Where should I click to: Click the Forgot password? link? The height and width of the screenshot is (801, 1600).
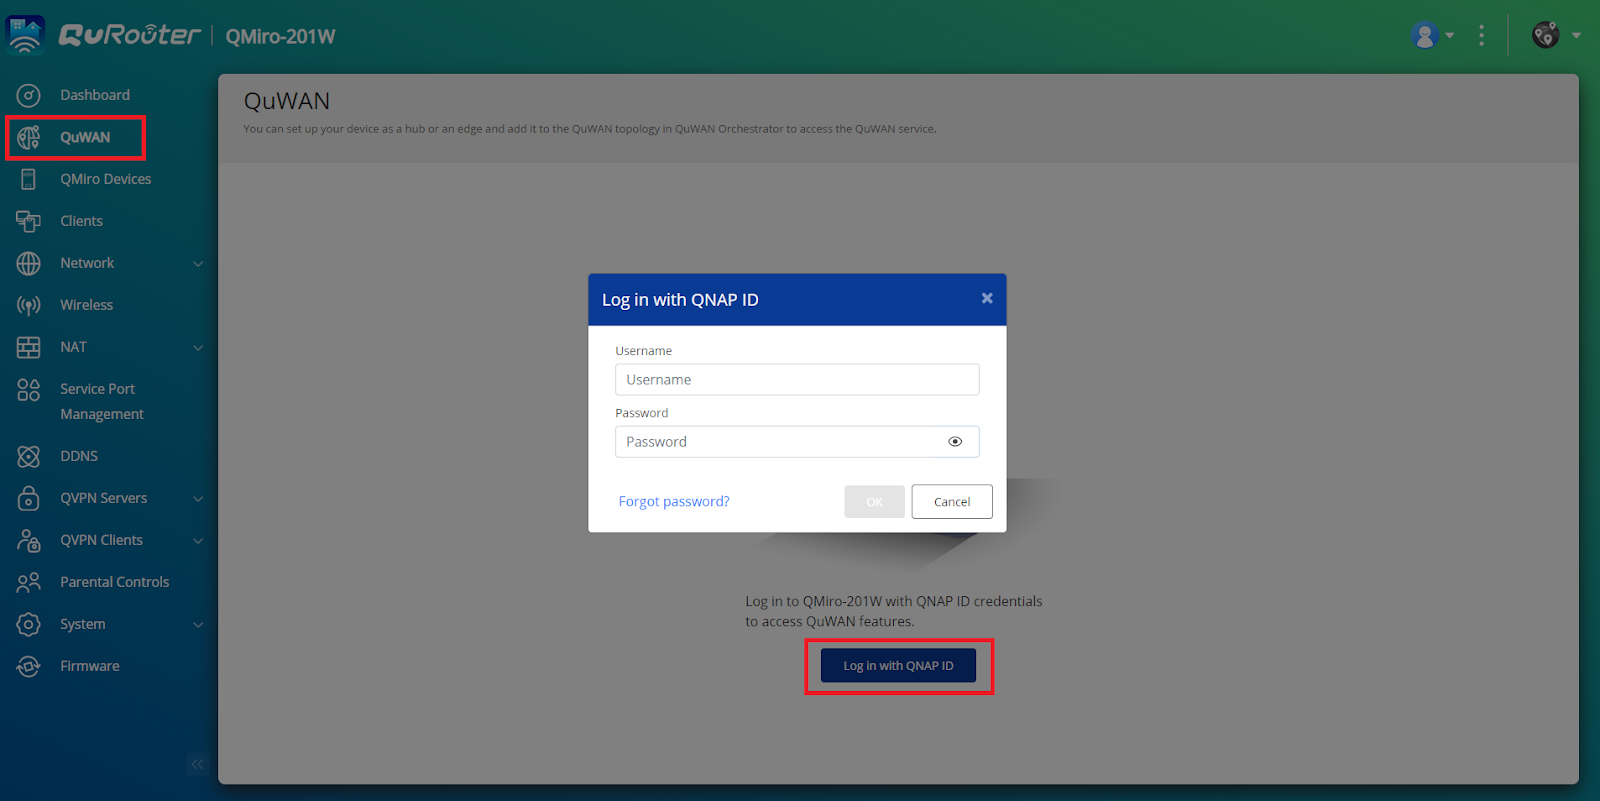(674, 501)
